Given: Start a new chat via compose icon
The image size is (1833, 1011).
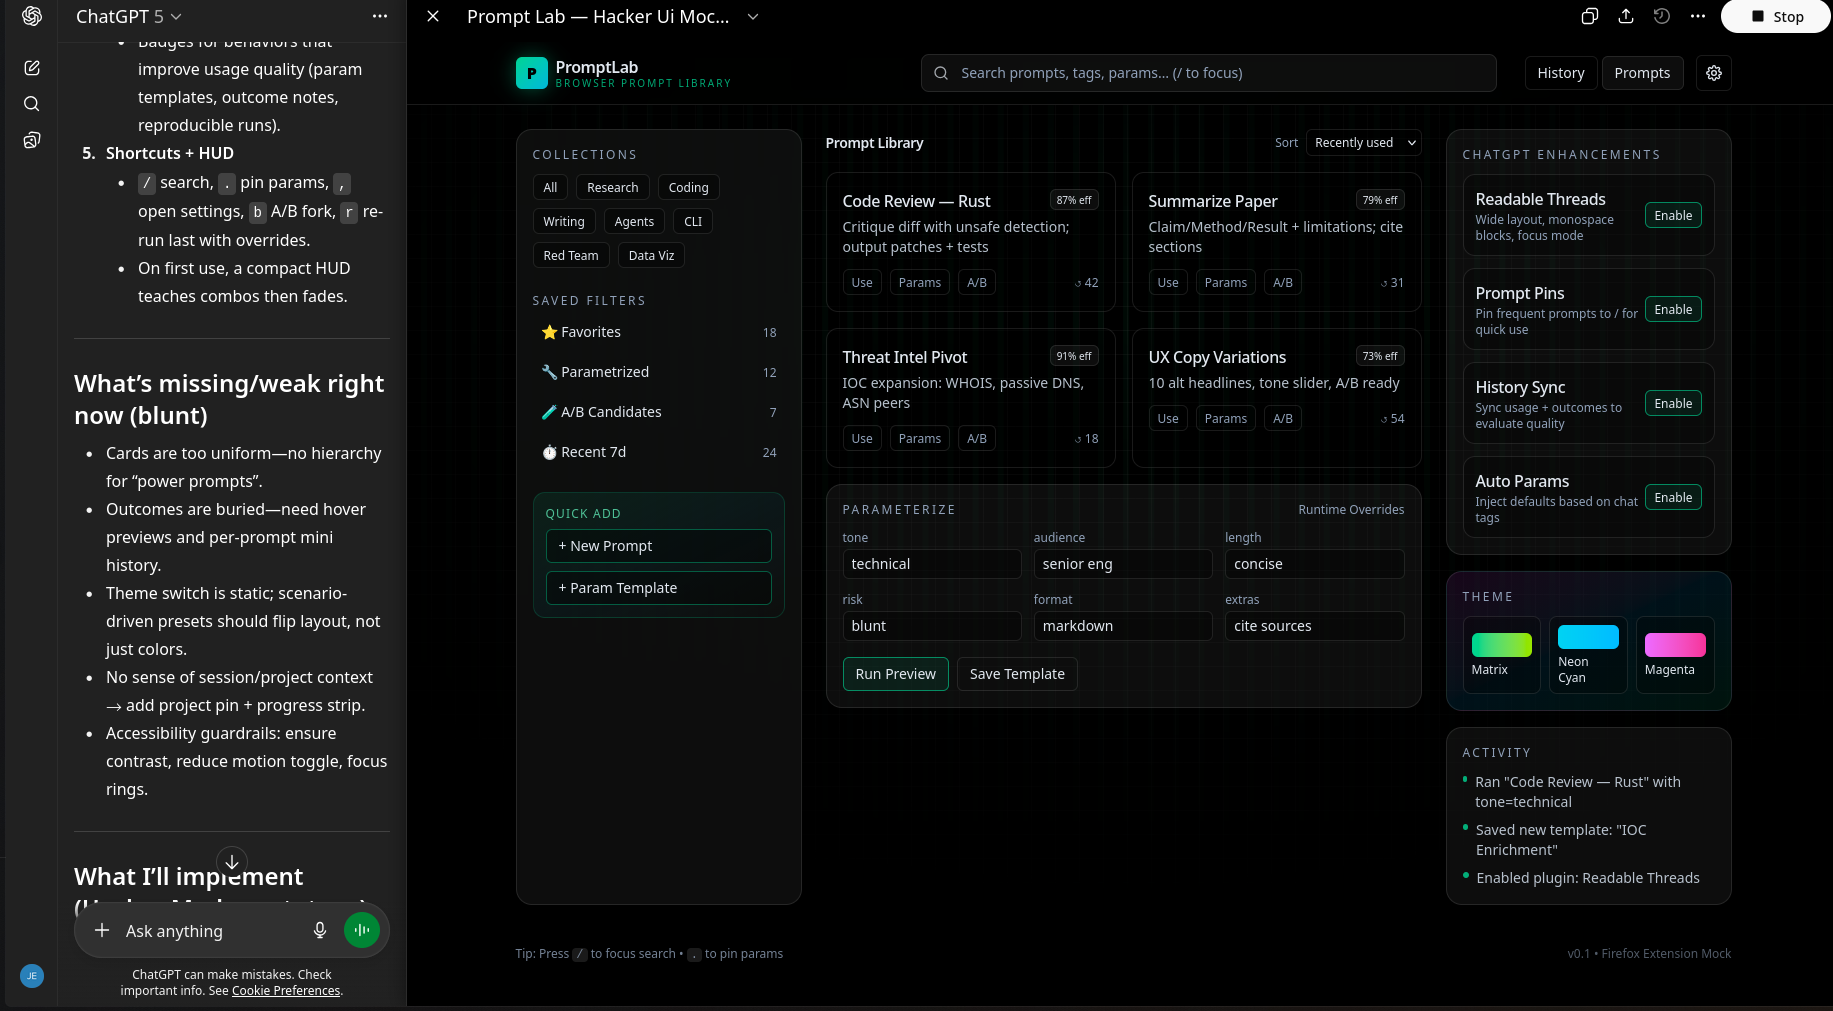Looking at the screenshot, I should coord(32,68).
